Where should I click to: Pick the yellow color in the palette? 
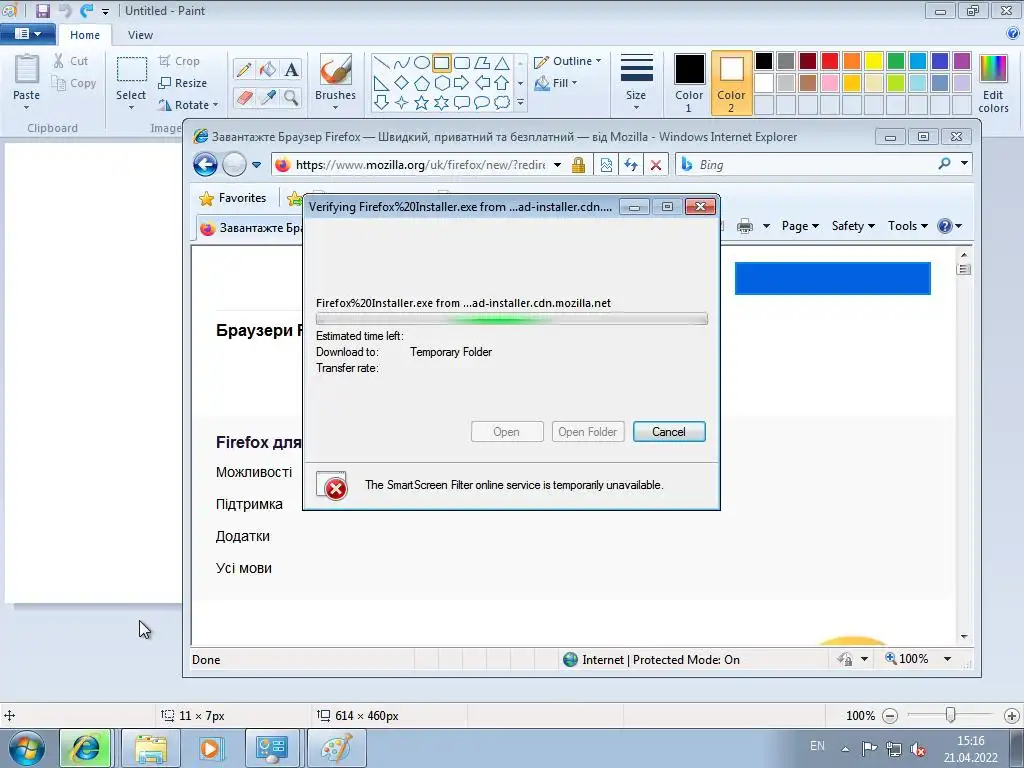[x=874, y=61]
